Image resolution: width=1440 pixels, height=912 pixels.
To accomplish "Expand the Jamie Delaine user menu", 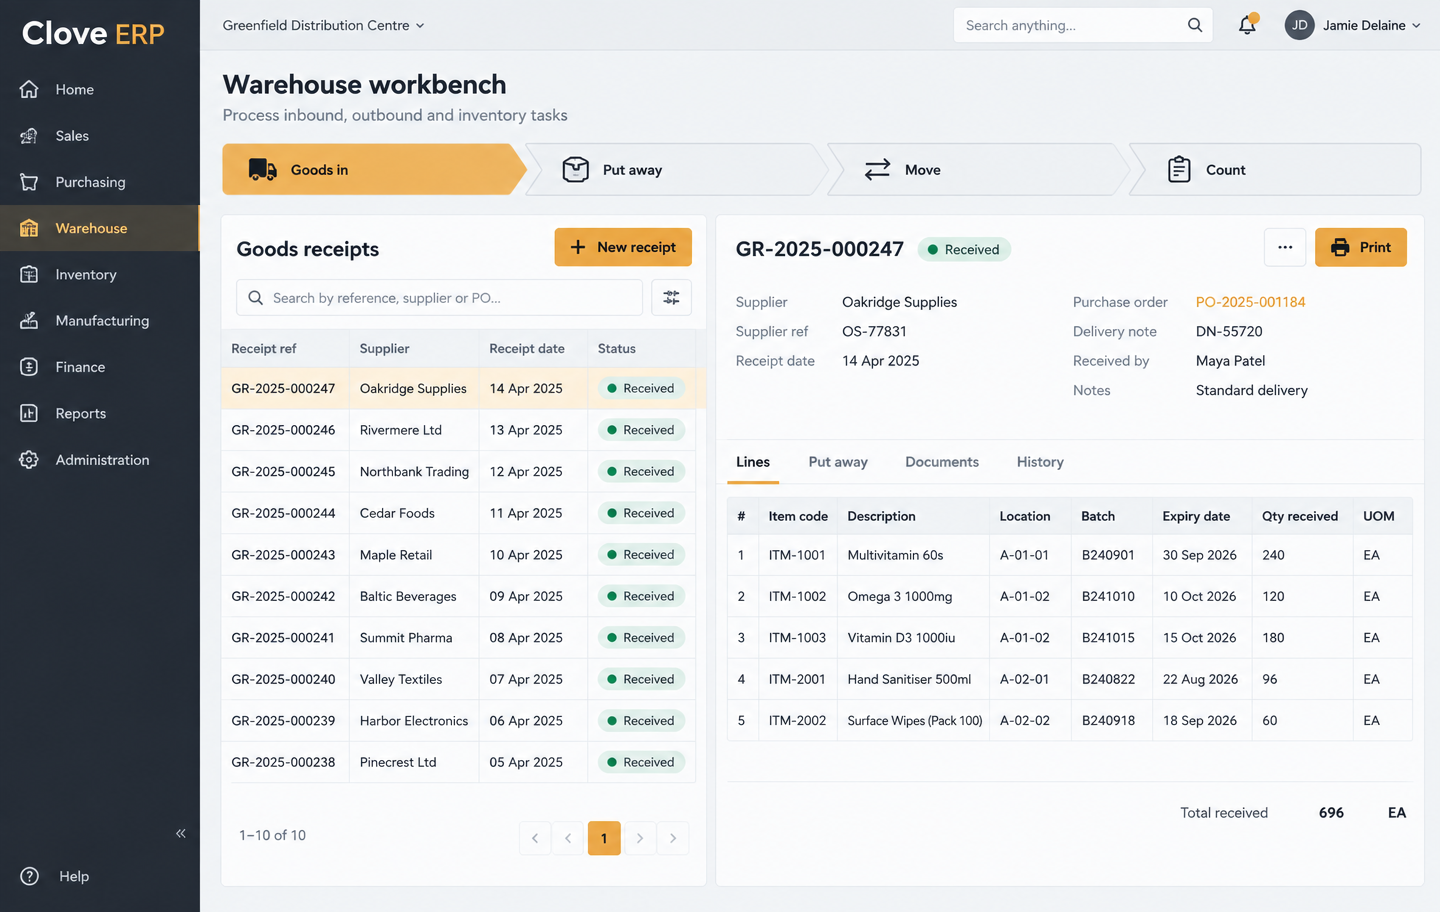I will click(x=1371, y=25).
